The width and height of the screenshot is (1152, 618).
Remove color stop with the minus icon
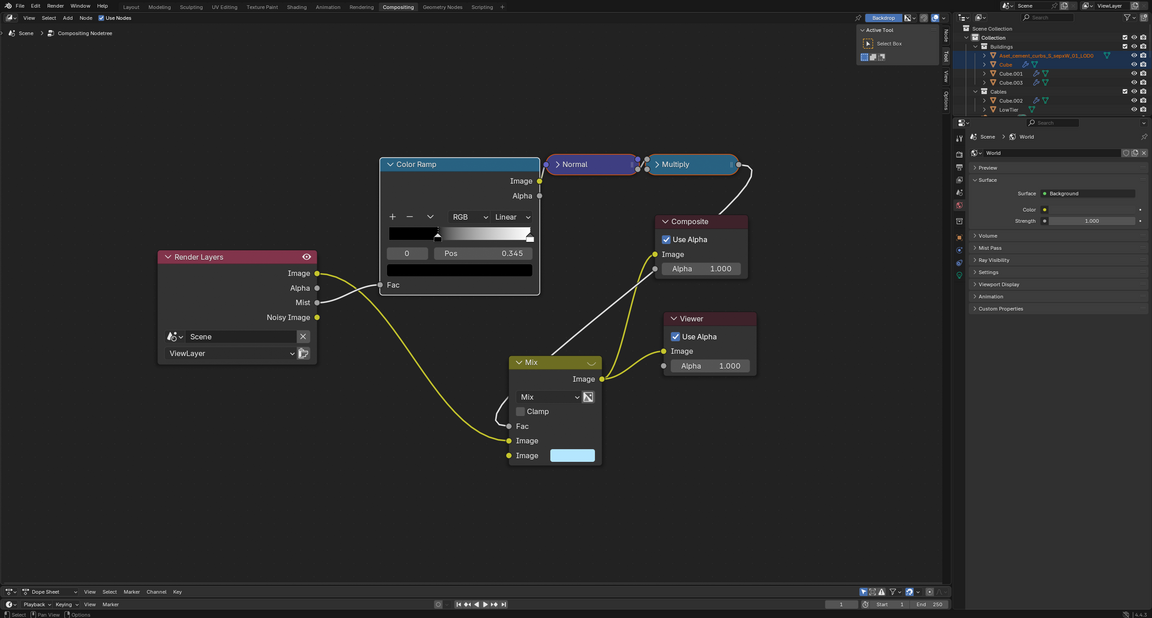tap(410, 217)
